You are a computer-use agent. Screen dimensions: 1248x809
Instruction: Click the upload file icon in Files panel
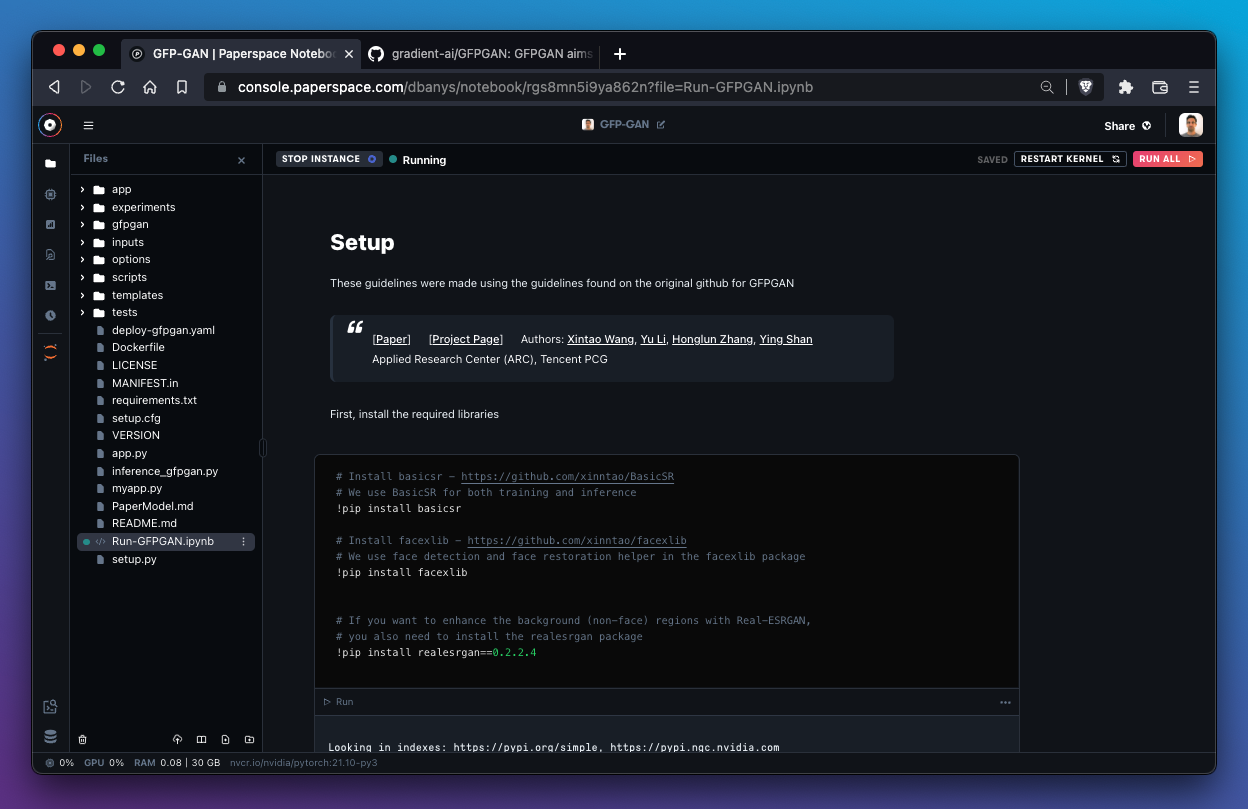point(177,739)
